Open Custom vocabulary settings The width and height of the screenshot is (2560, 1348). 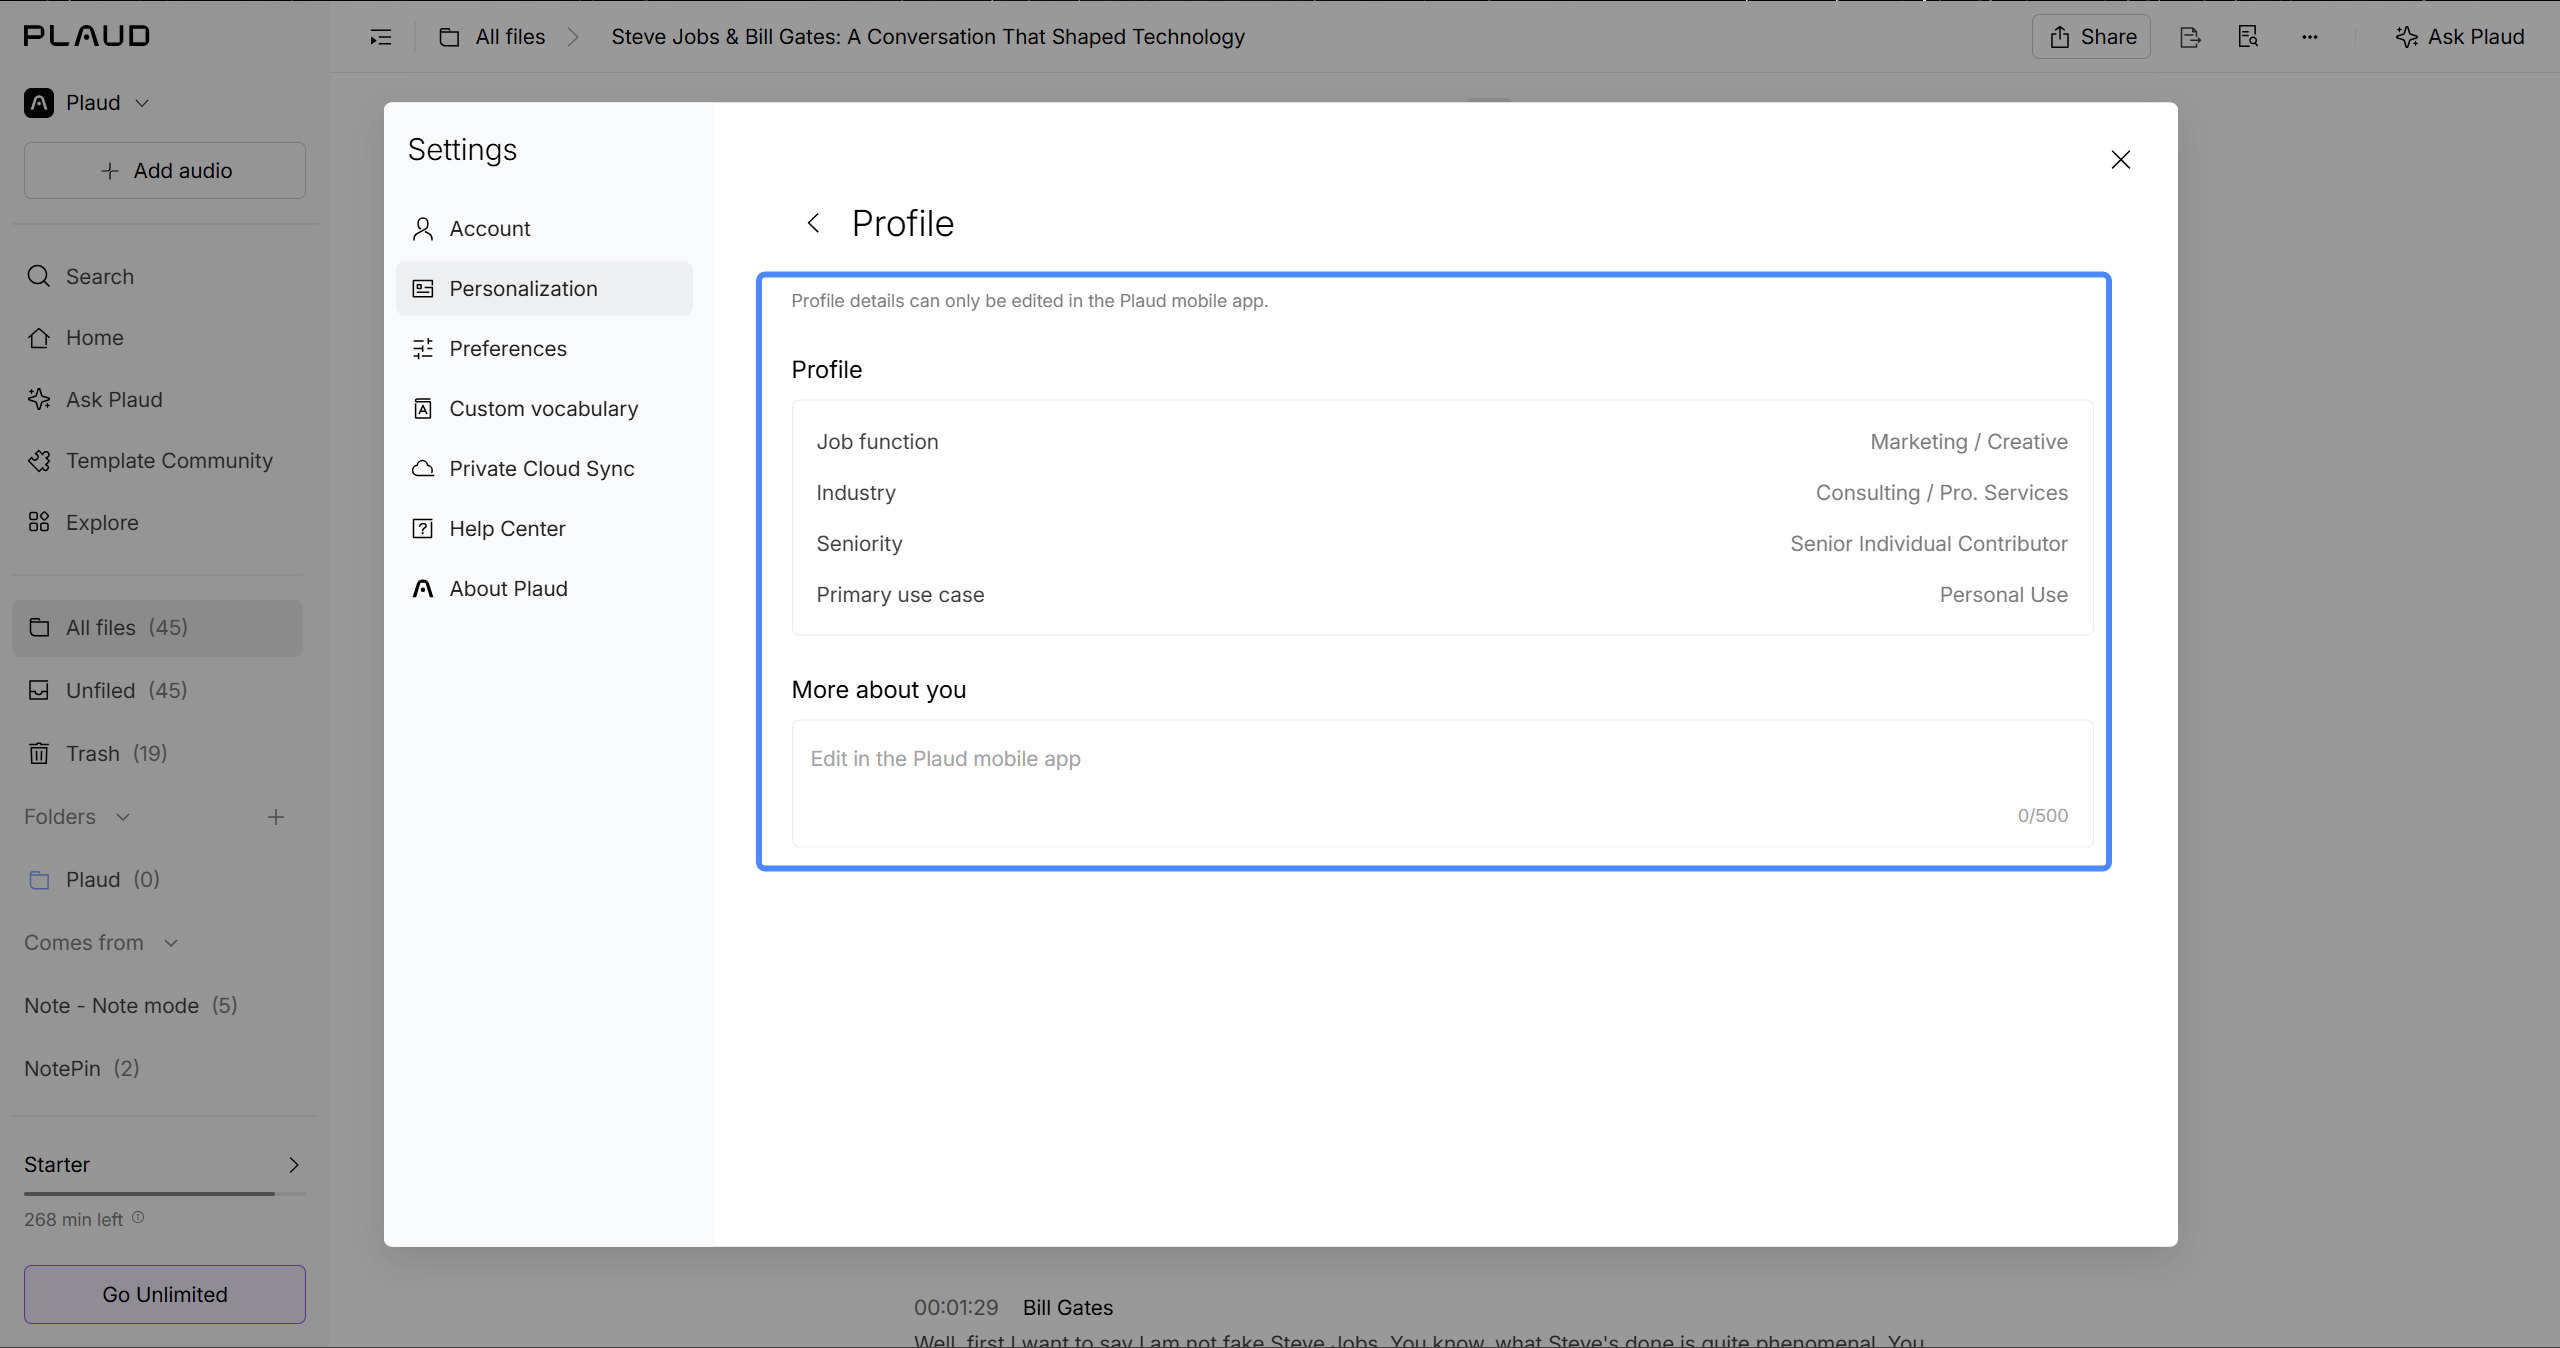coord(544,409)
